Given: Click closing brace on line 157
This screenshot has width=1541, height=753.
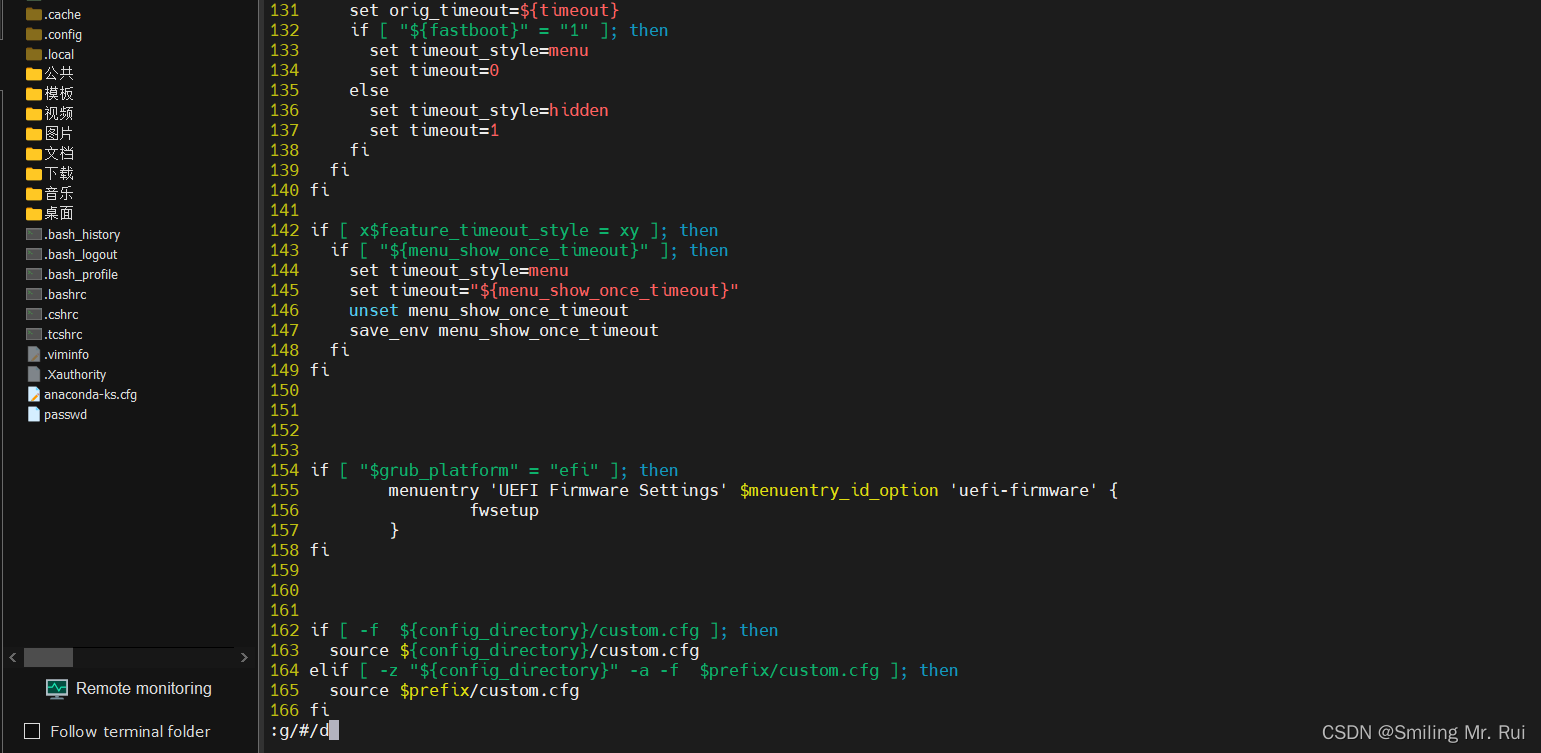Looking at the screenshot, I should (394, 530).
